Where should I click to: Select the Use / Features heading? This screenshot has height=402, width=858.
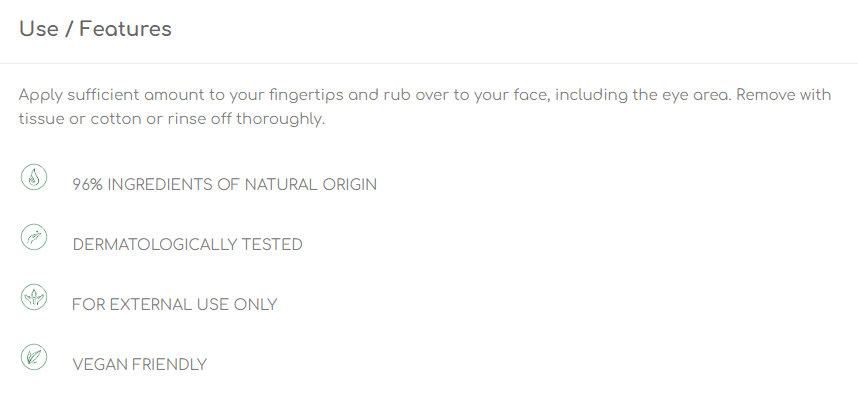[95, 29]
